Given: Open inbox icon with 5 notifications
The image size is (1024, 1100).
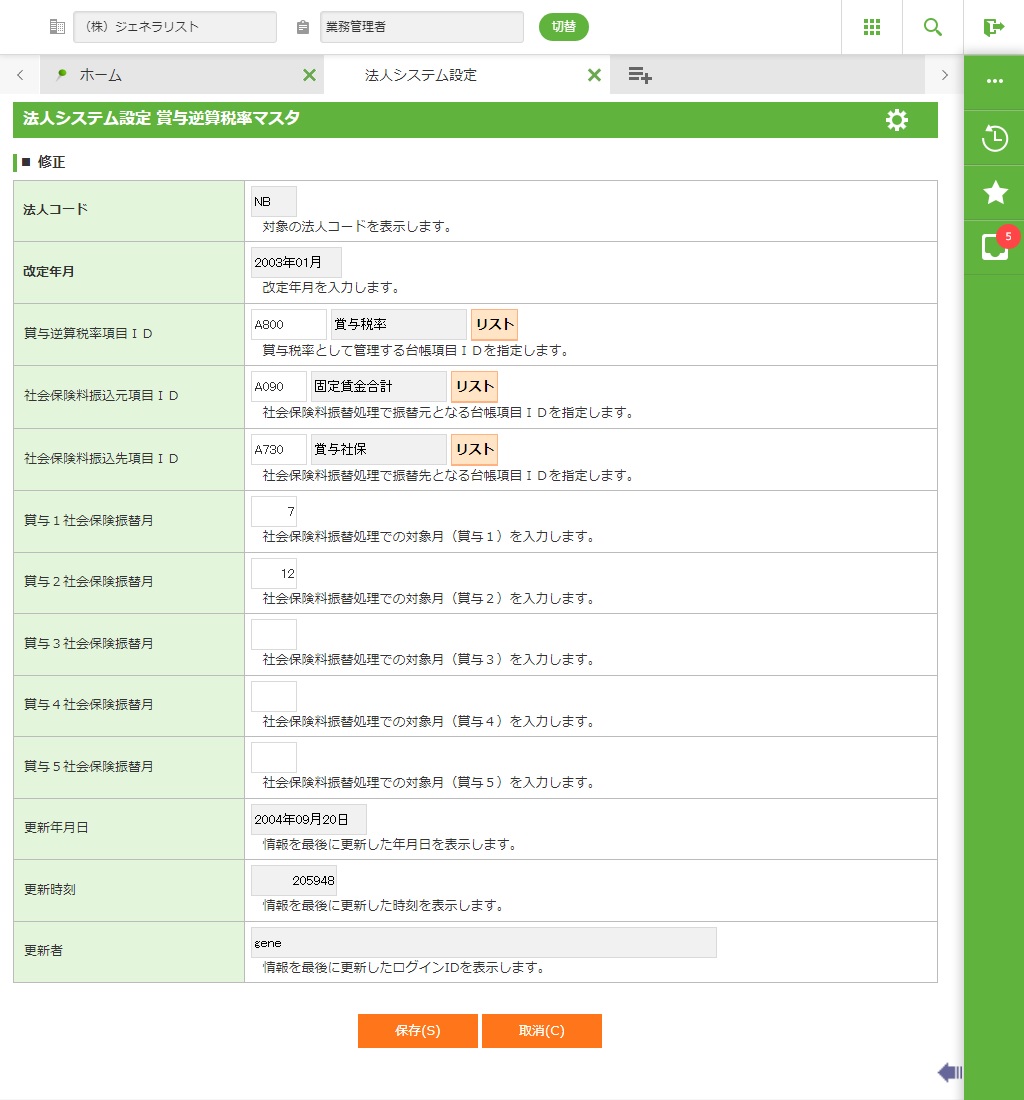Looking at the screenshot, I should [x=994, y=247].
